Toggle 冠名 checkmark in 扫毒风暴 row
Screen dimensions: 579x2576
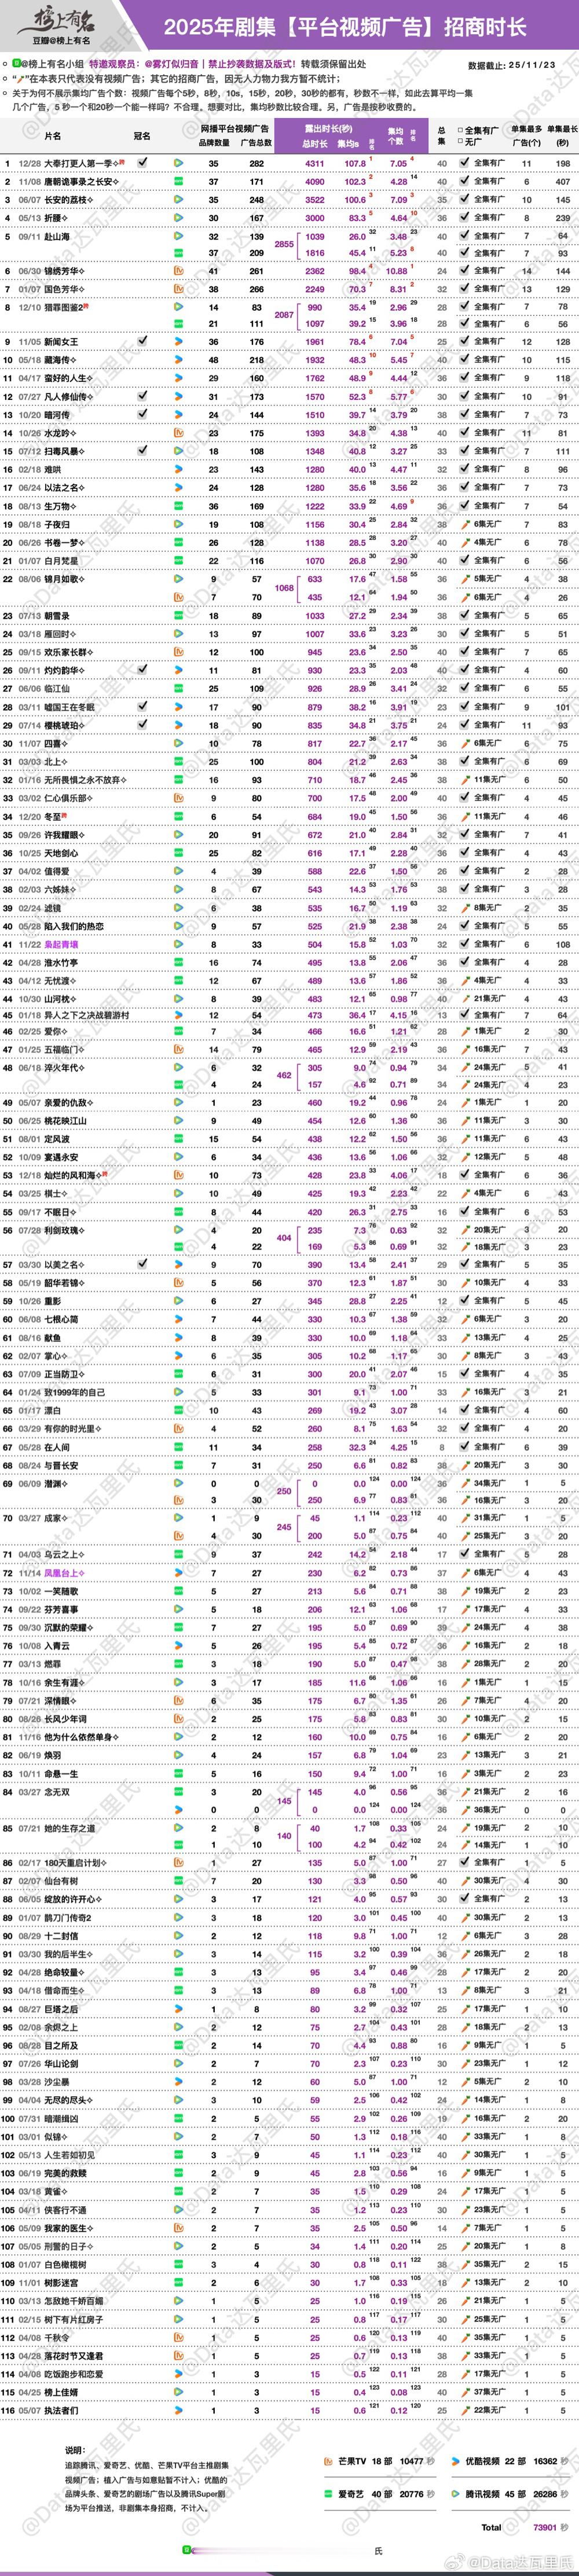(142, 451)
